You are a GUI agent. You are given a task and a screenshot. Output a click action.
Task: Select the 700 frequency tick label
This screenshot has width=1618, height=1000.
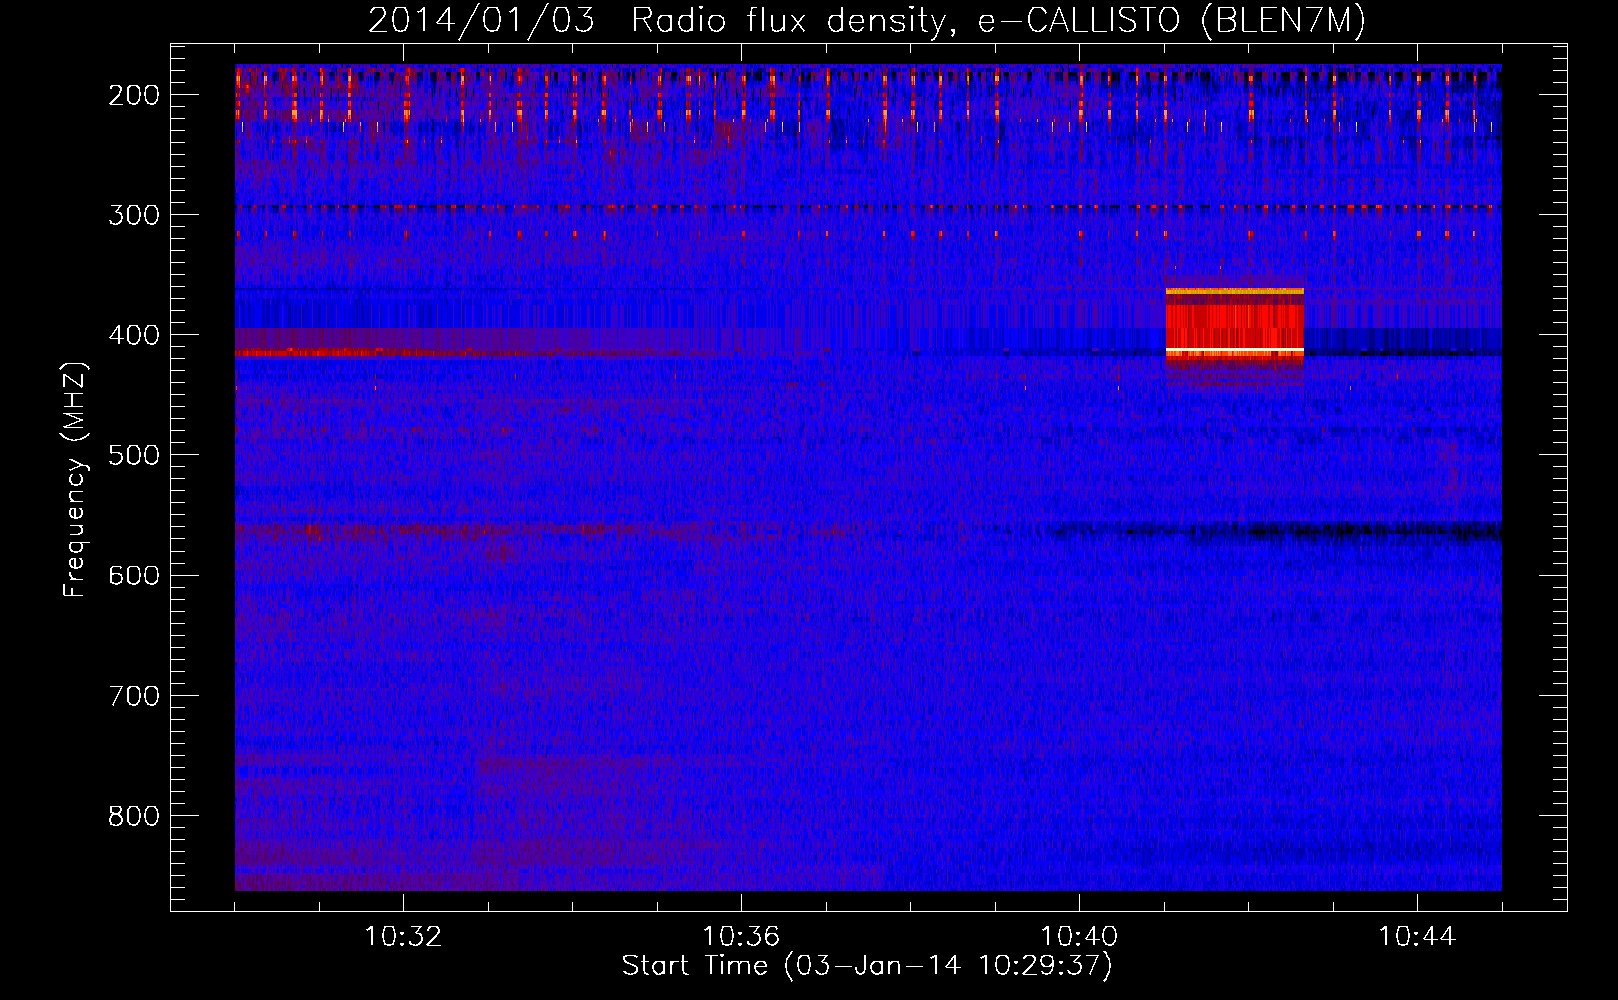pyautogui.click(x=134, y=695)
